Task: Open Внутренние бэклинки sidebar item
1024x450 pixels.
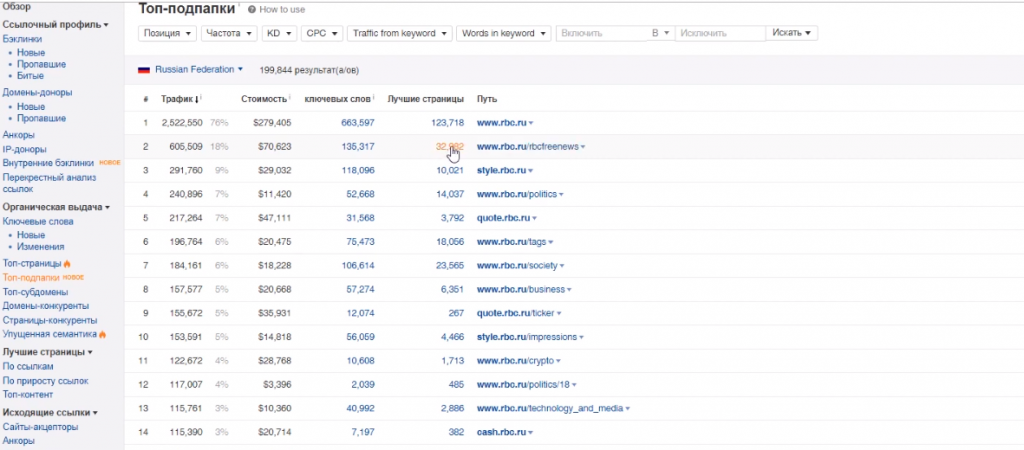Action: pos(48,163)
